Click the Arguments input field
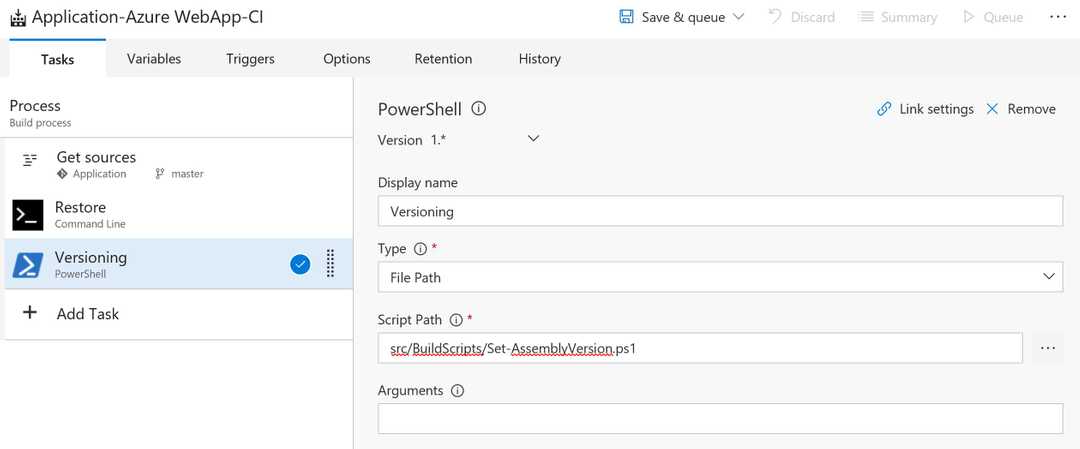1080x449 pixels. click(x=720, y=419)
